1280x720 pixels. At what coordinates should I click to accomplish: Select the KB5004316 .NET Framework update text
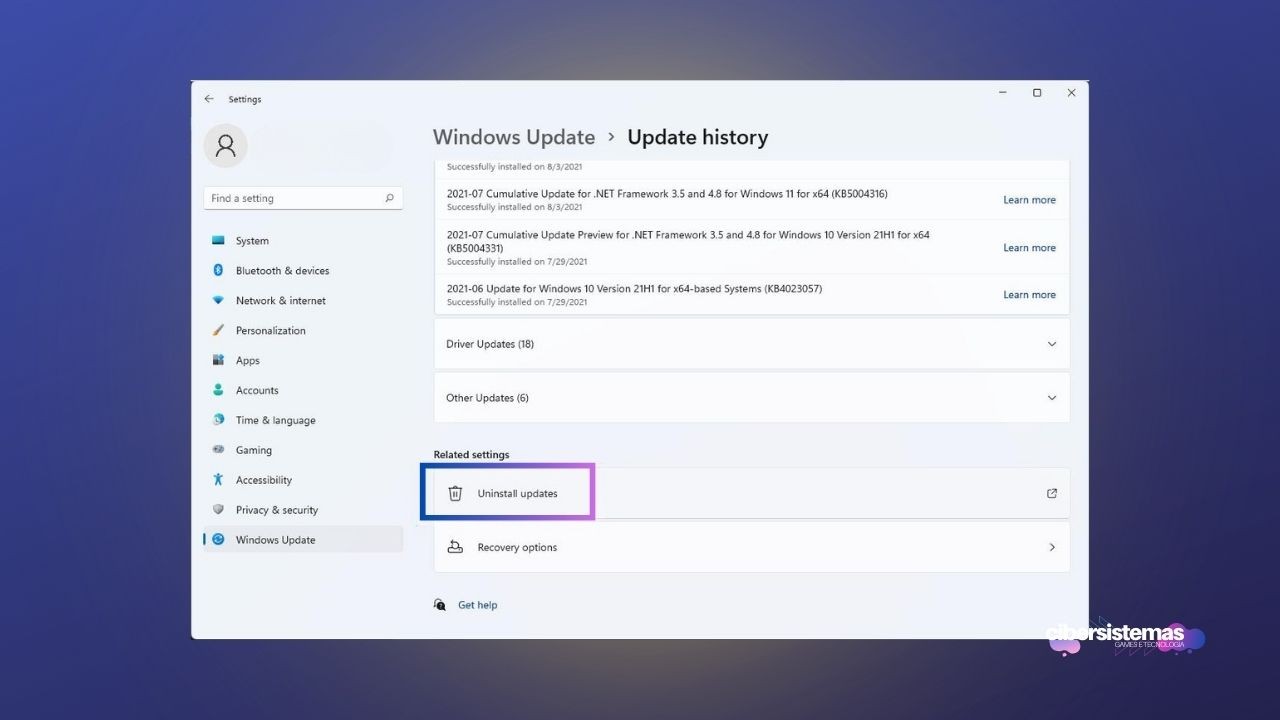click(667, 194)
